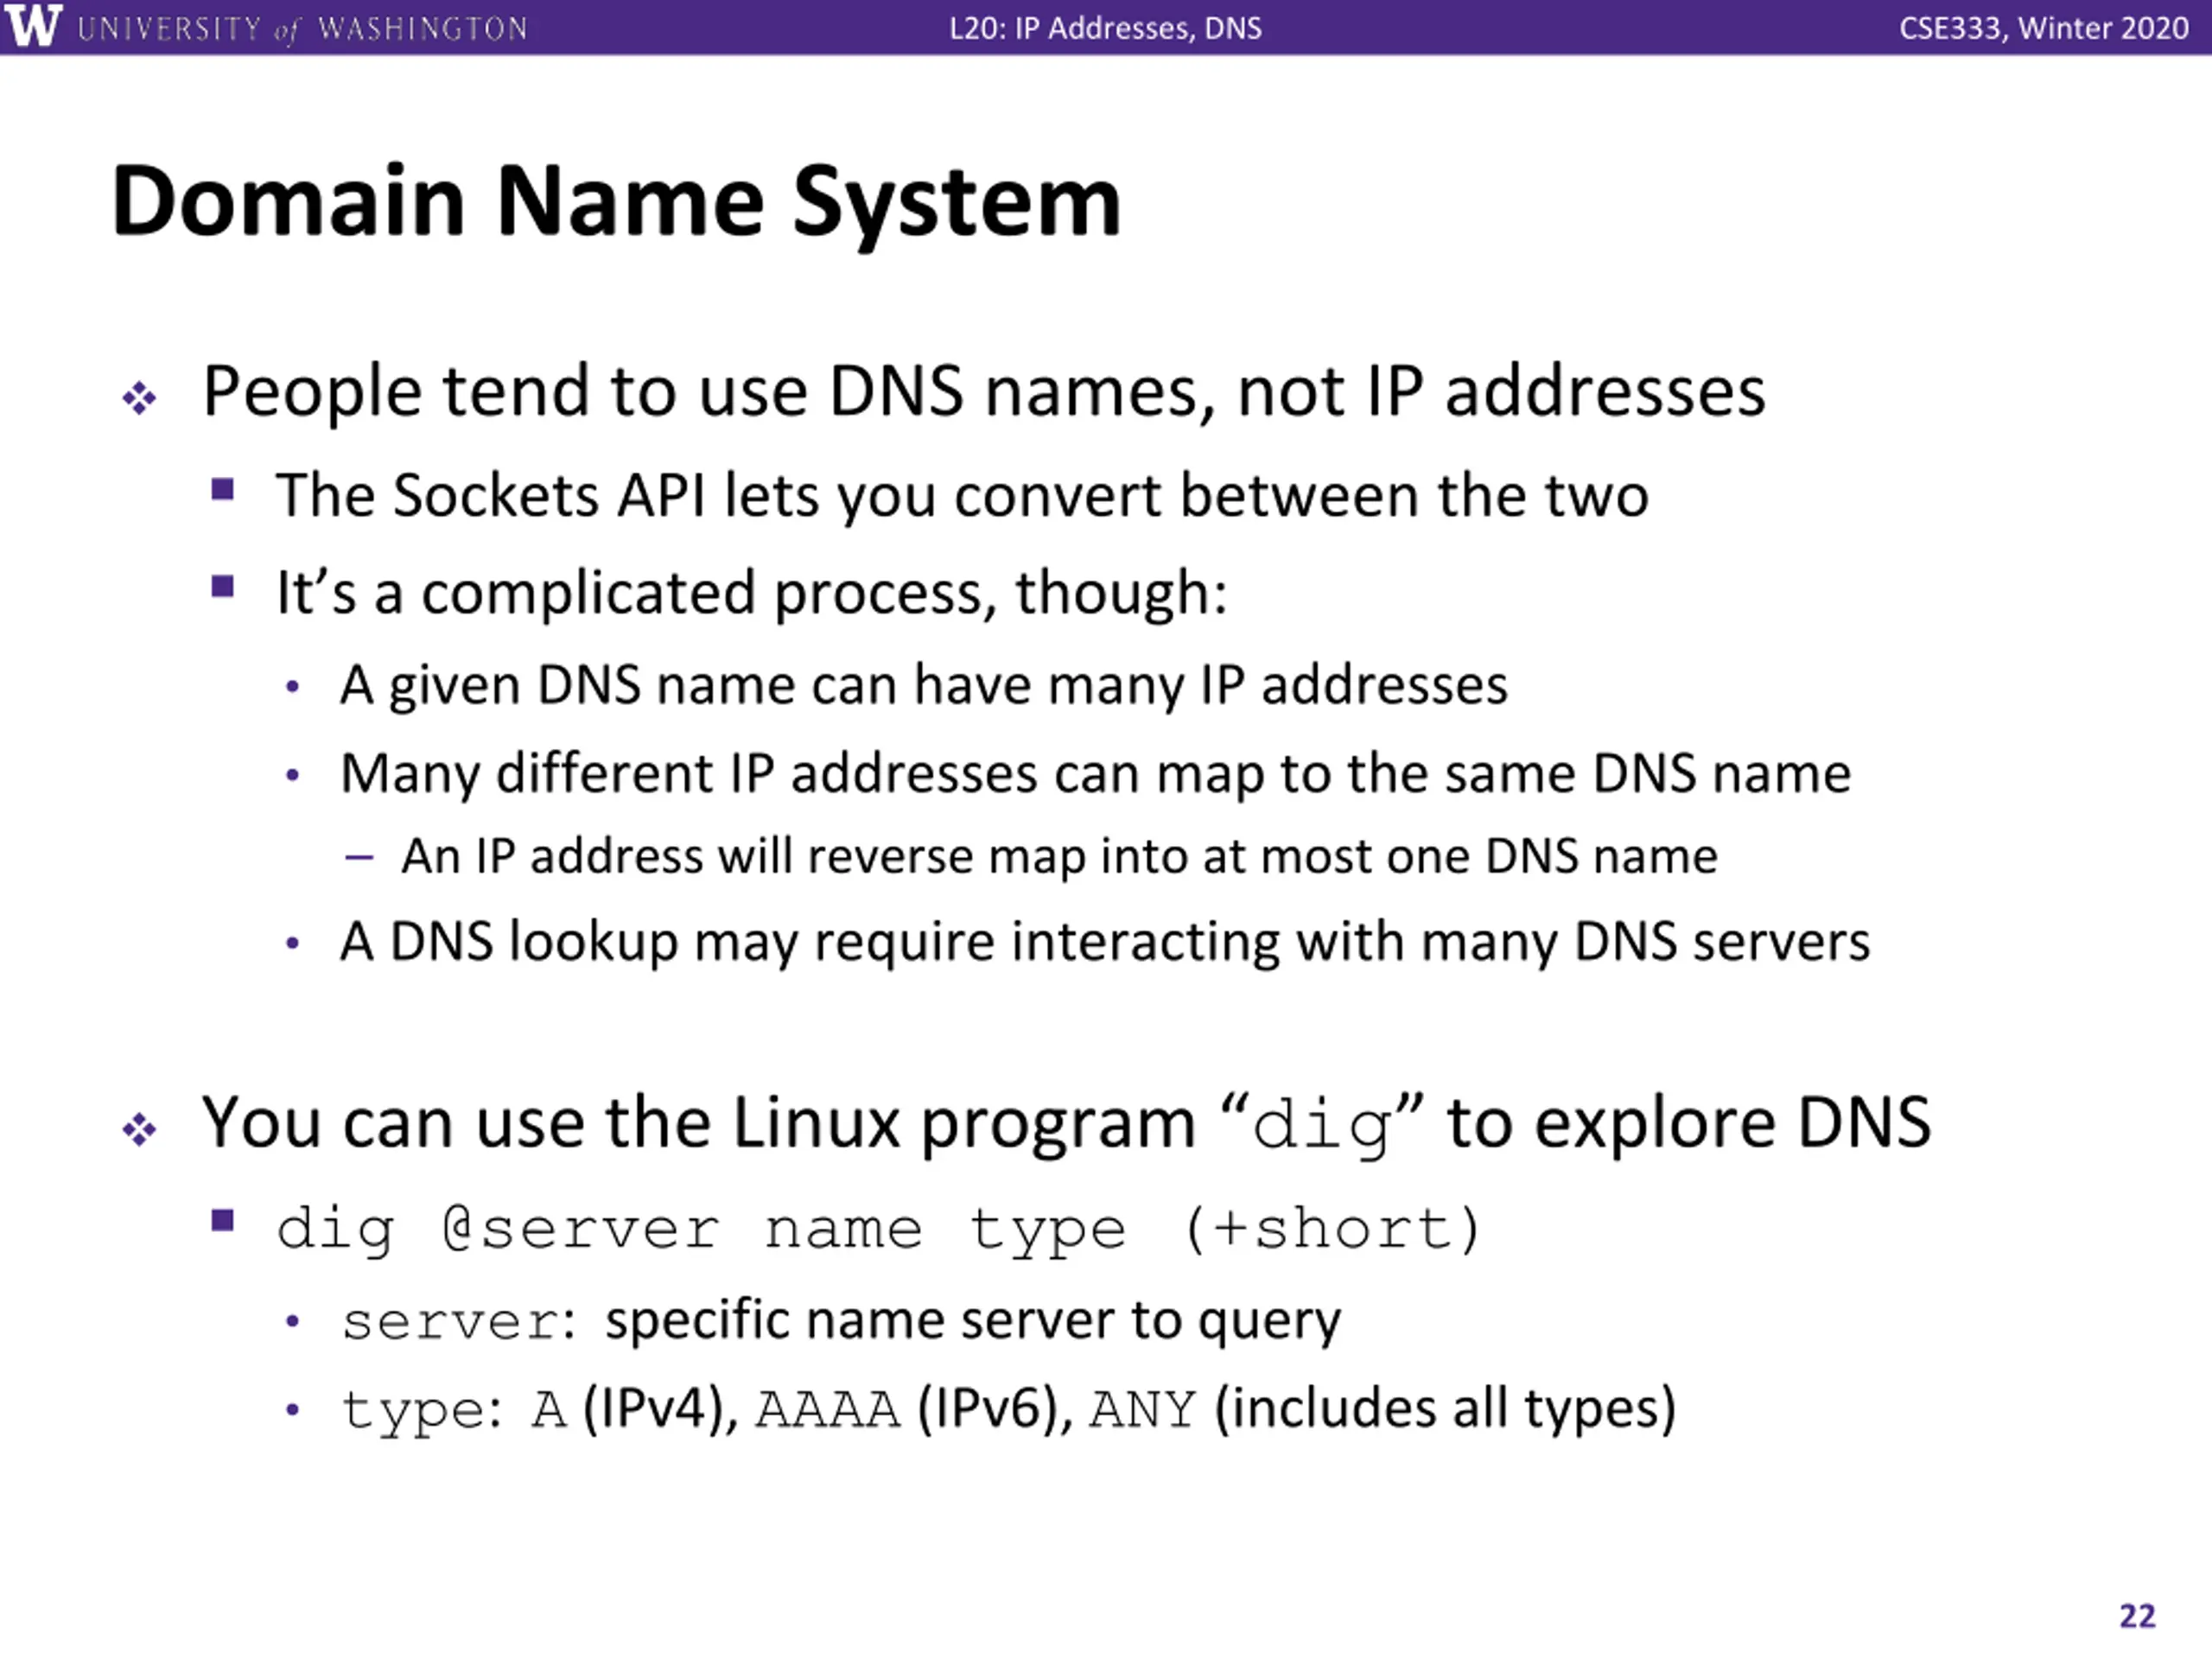Select the 'L20: IP Addresses, DNS' header title

[1105, 28]
